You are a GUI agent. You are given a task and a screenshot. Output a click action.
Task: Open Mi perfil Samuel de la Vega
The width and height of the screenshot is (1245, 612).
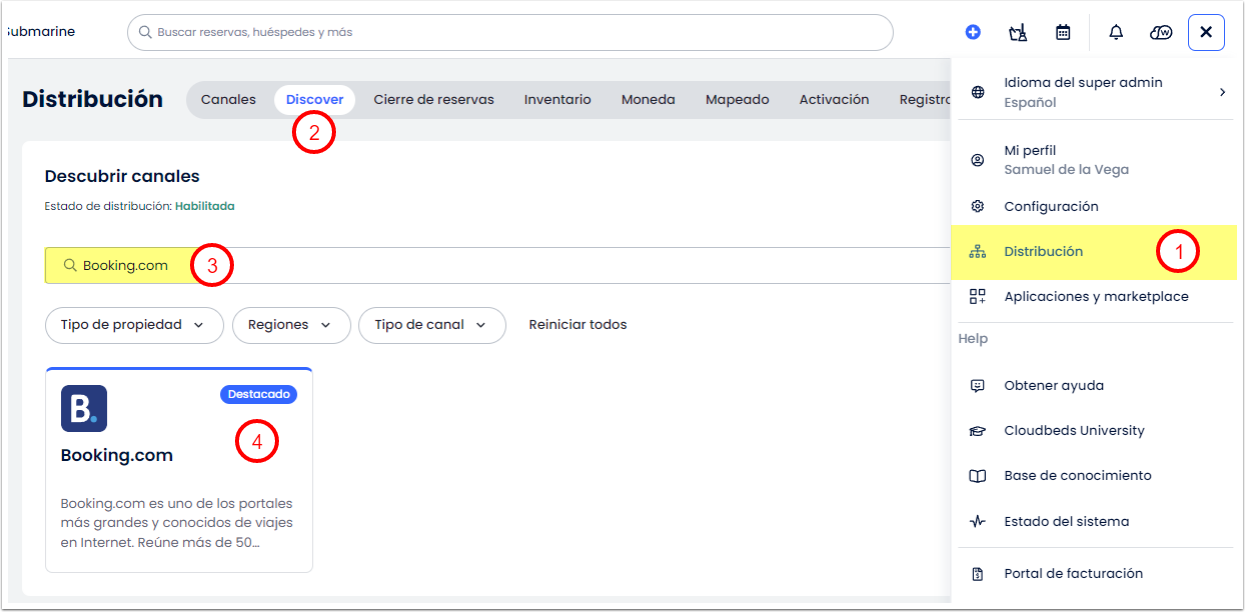click(x=1095, y=160)
